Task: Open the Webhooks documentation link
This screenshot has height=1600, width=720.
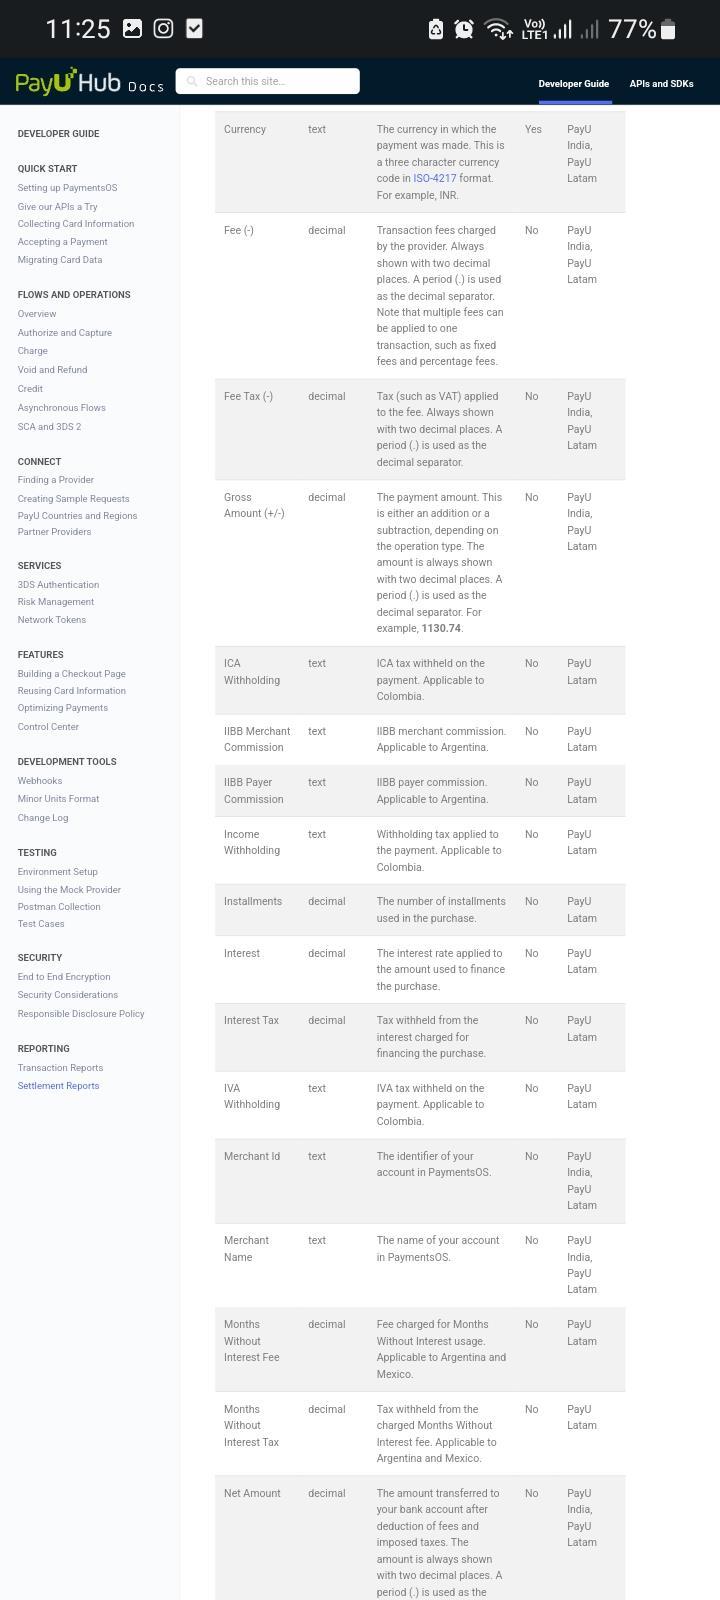Action: click(40, 781)
